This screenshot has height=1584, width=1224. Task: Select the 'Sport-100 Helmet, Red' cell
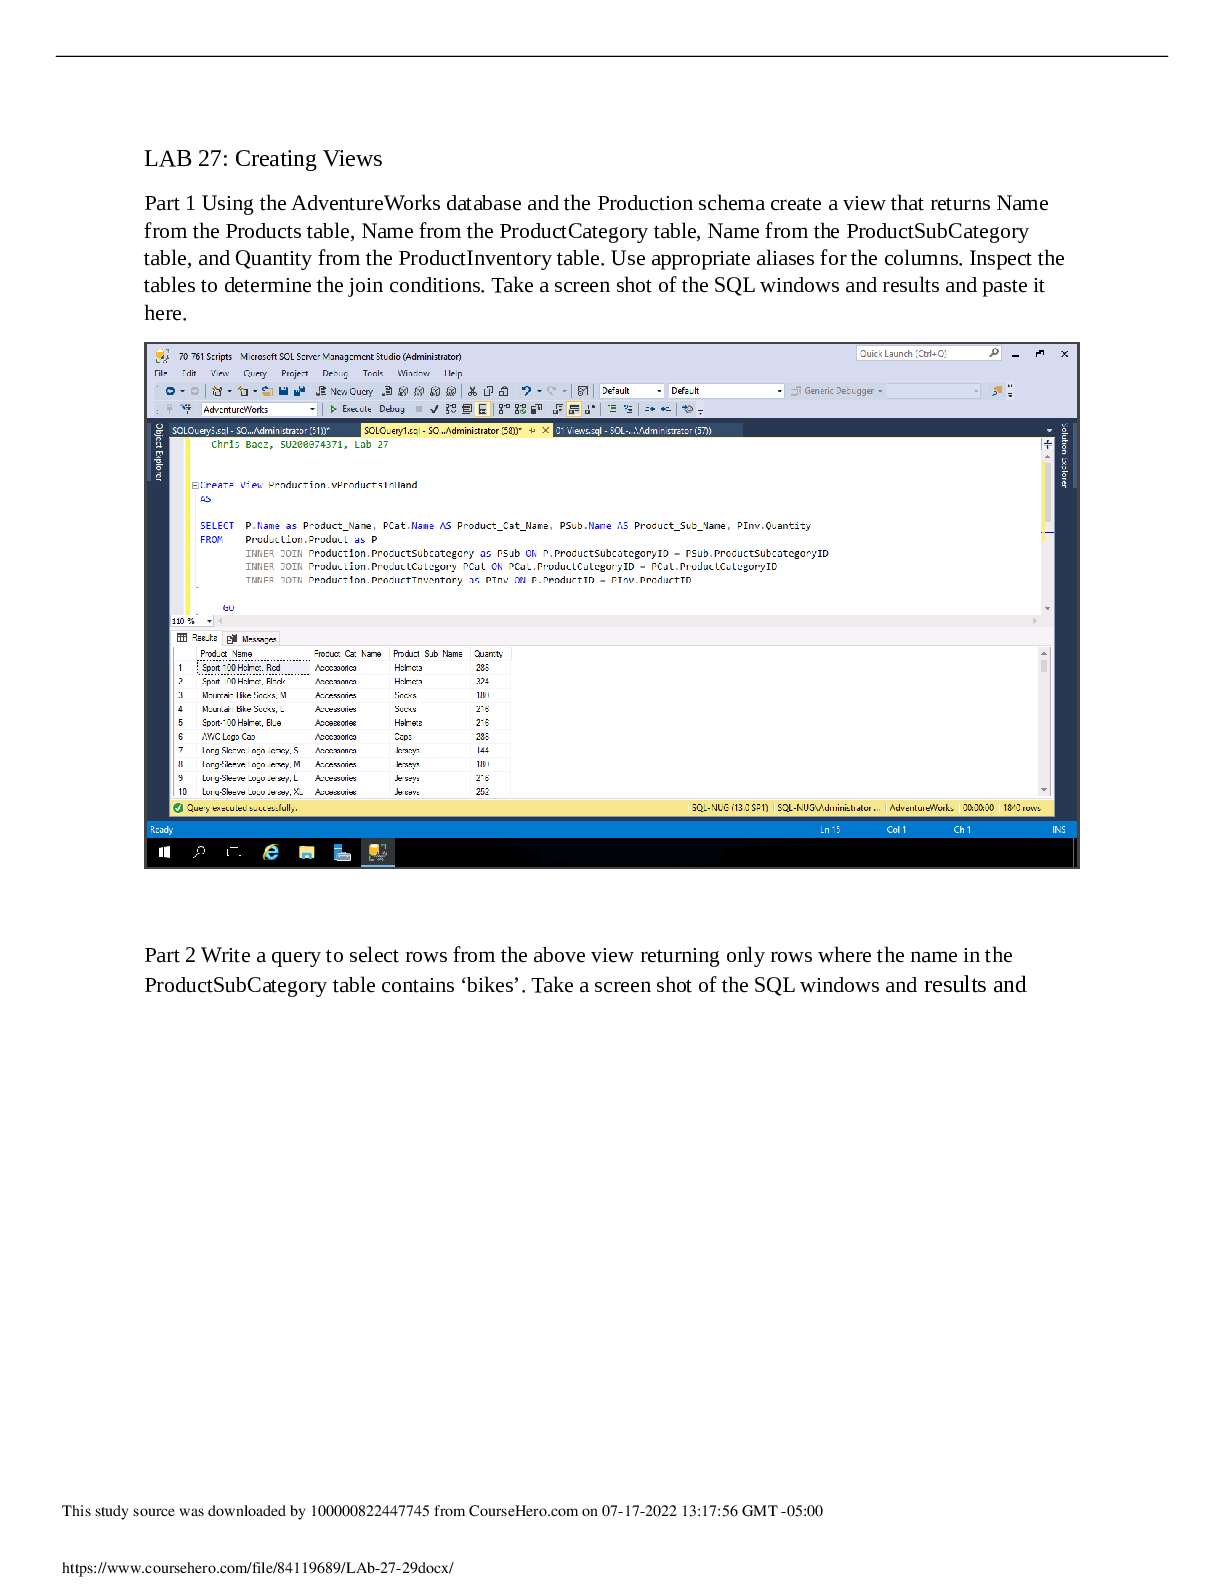pos(254,668)
